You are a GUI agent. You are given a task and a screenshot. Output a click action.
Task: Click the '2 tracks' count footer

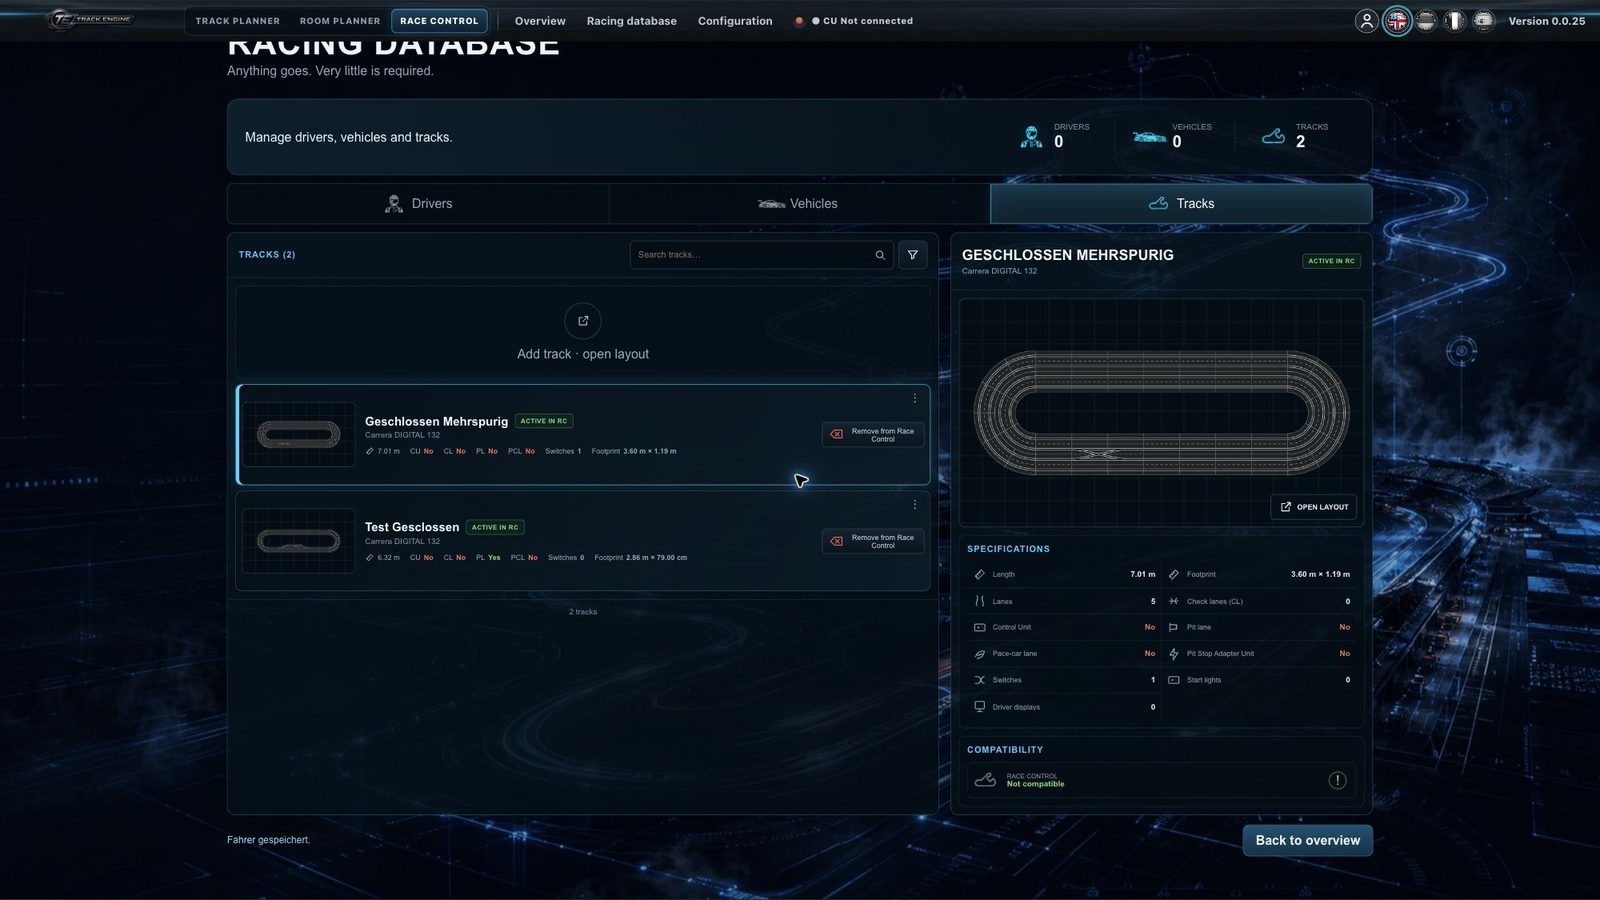pos(583,612)
